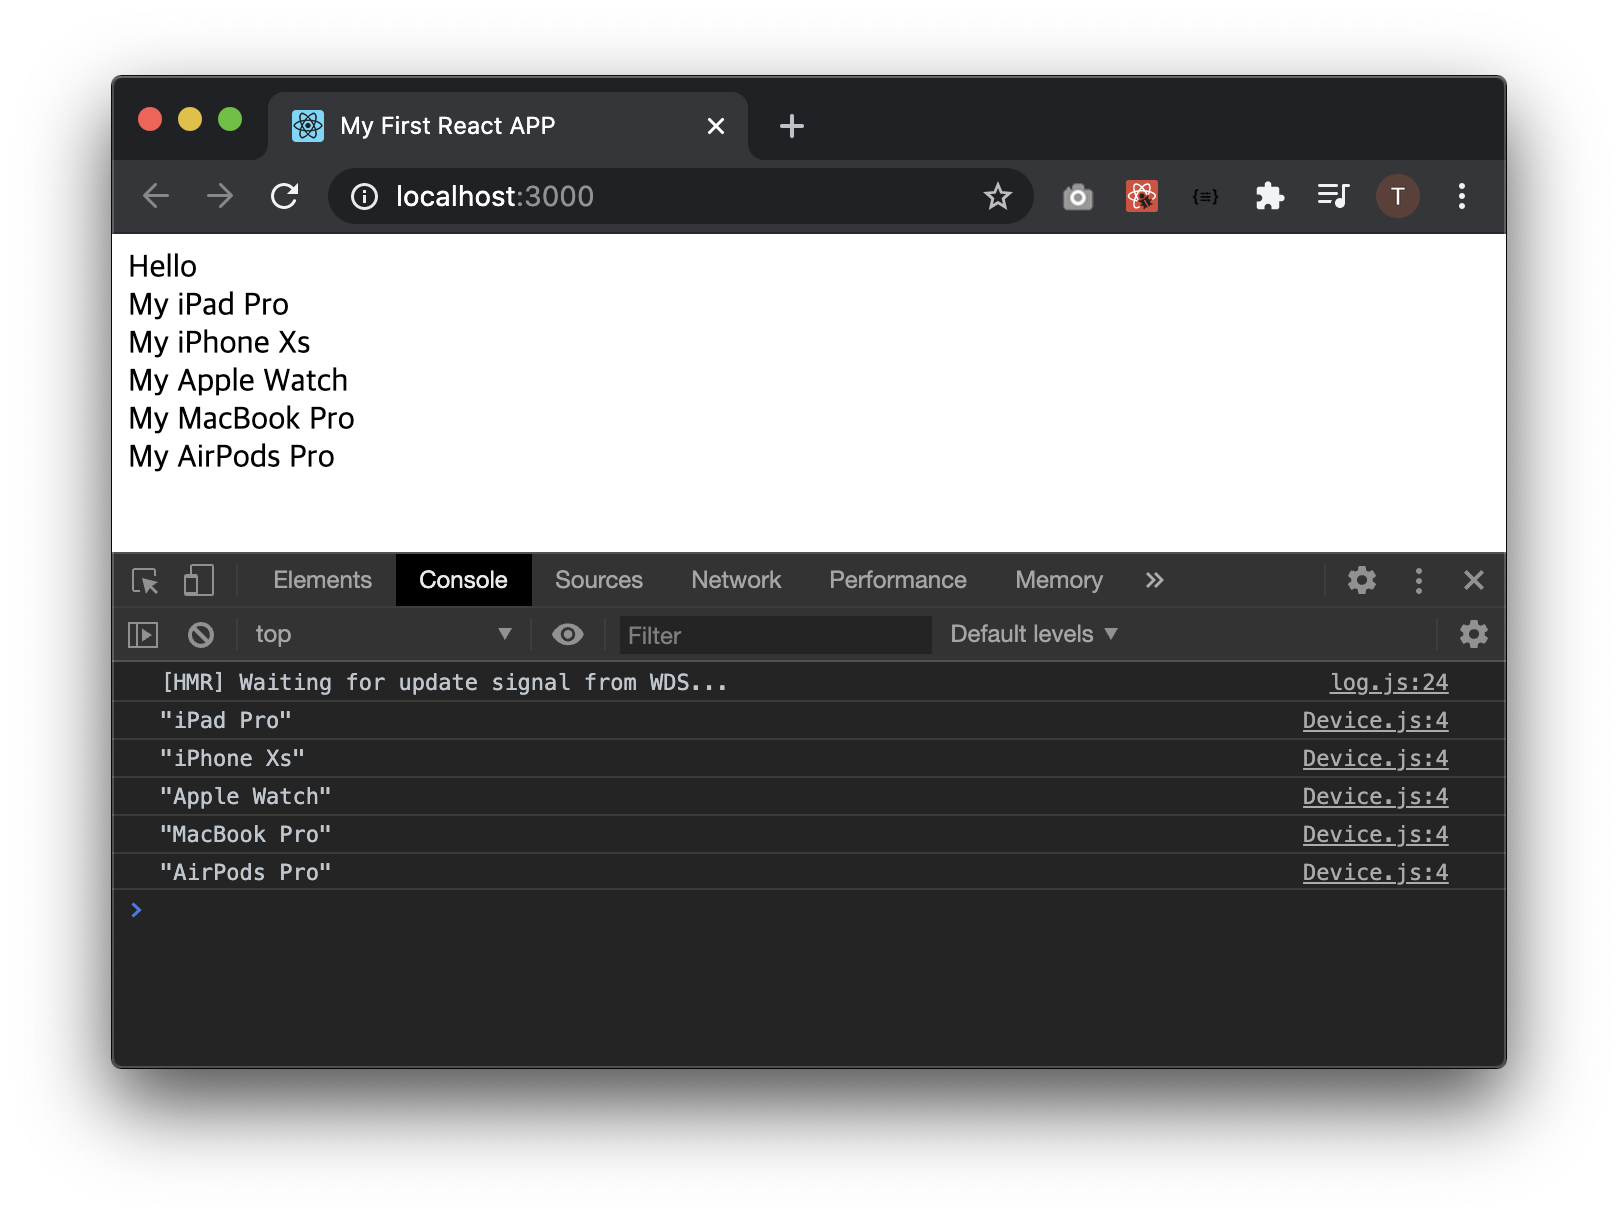
Task: Switch to the Performance panel
Action: point(897,580)
